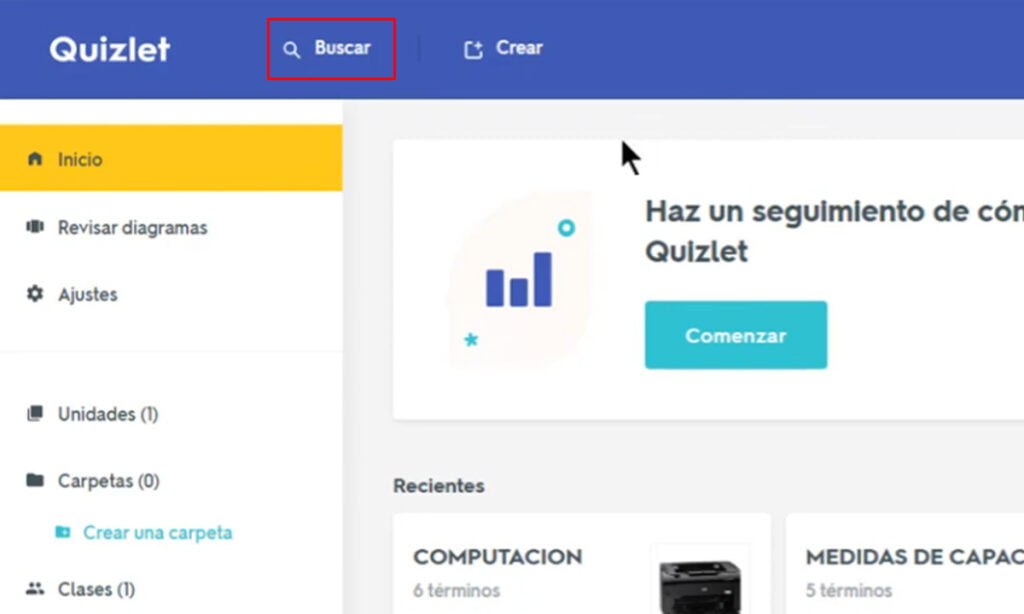Click the Crear plus icon
Image resolution: width=1024 pixels, height=614 pixels.
coord(473,50)
